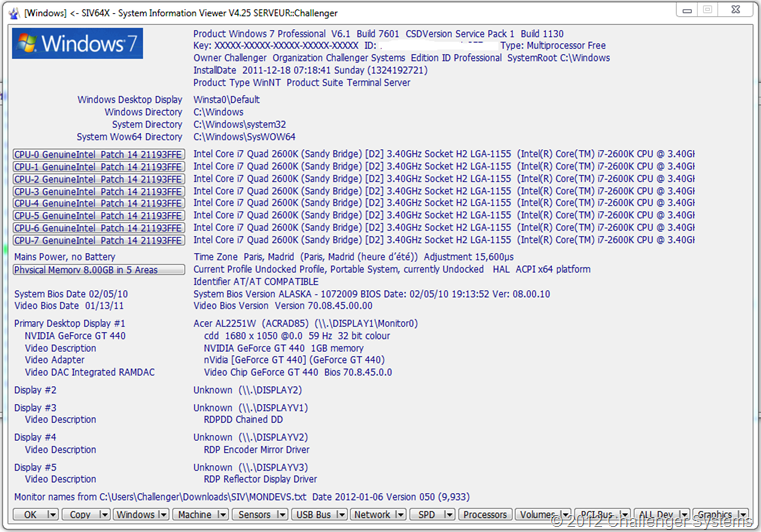The width and height of the screenshot is (761, 532).
Task: Open CPU-0 GenuineIntel details button
Action: [99, 154]
